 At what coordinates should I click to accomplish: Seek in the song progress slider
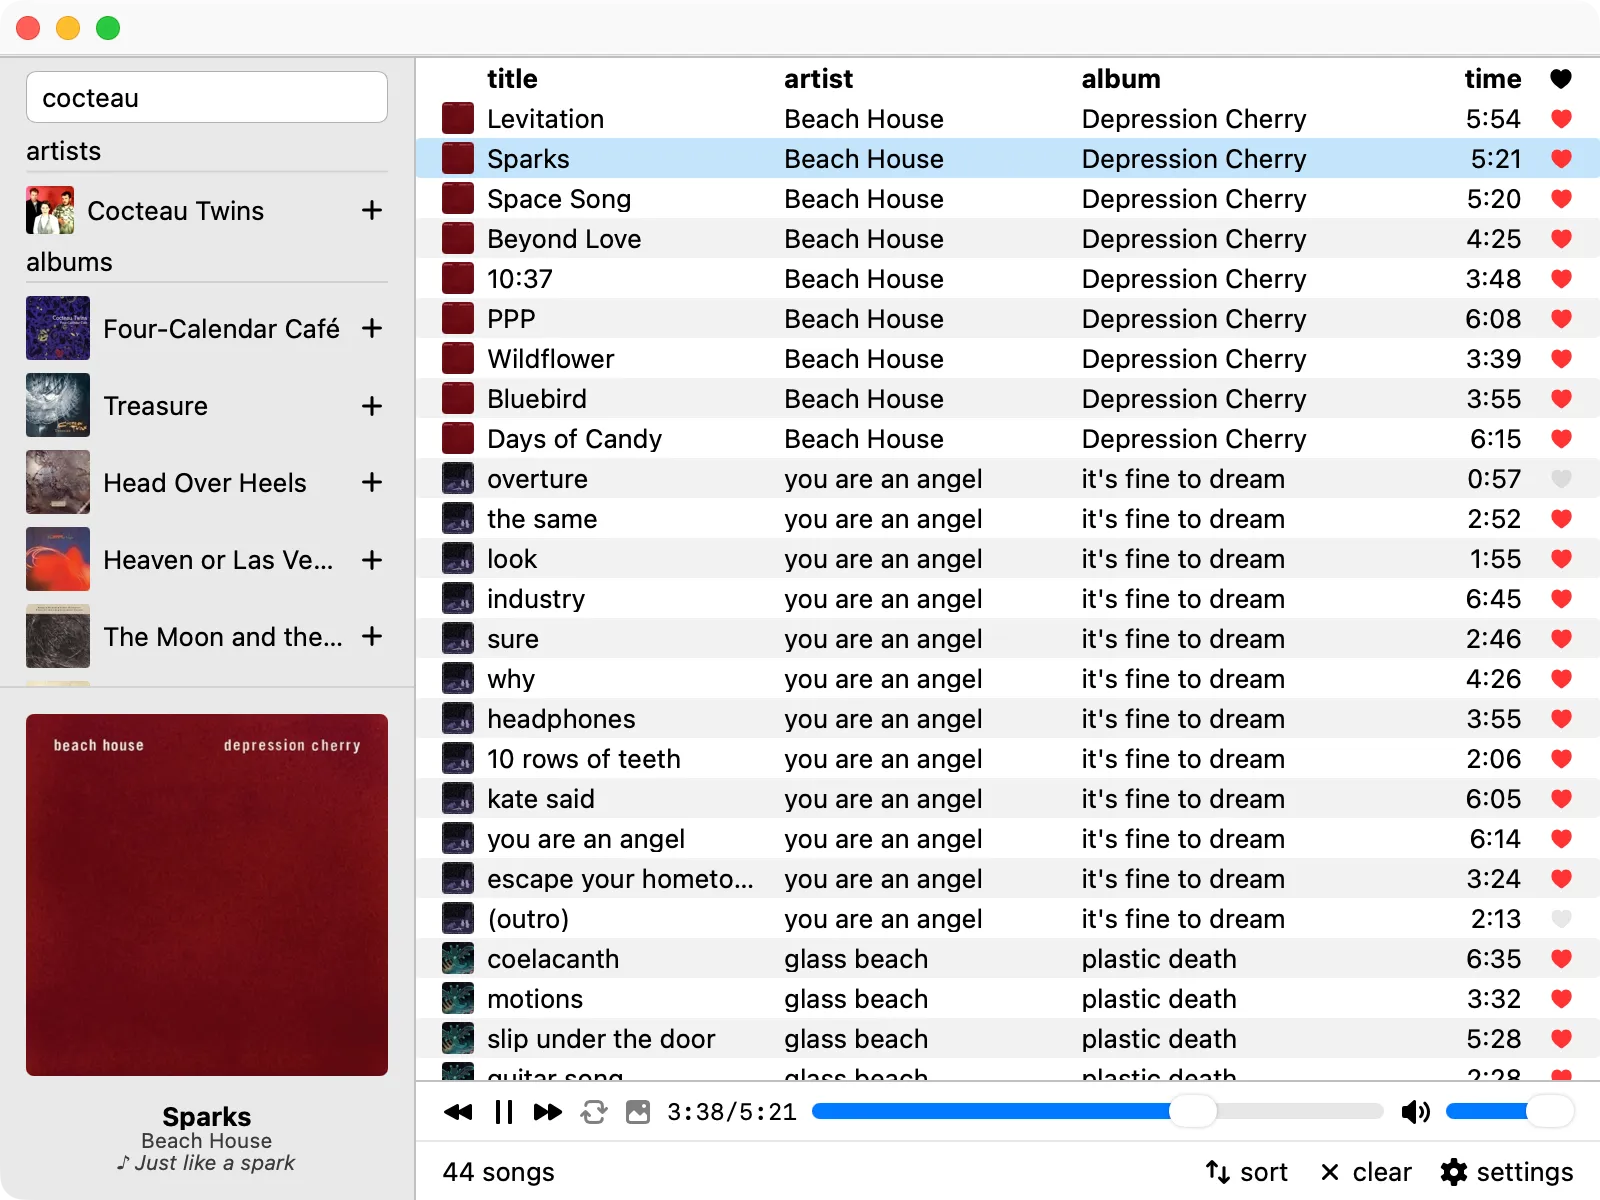coord(1097,1111)
